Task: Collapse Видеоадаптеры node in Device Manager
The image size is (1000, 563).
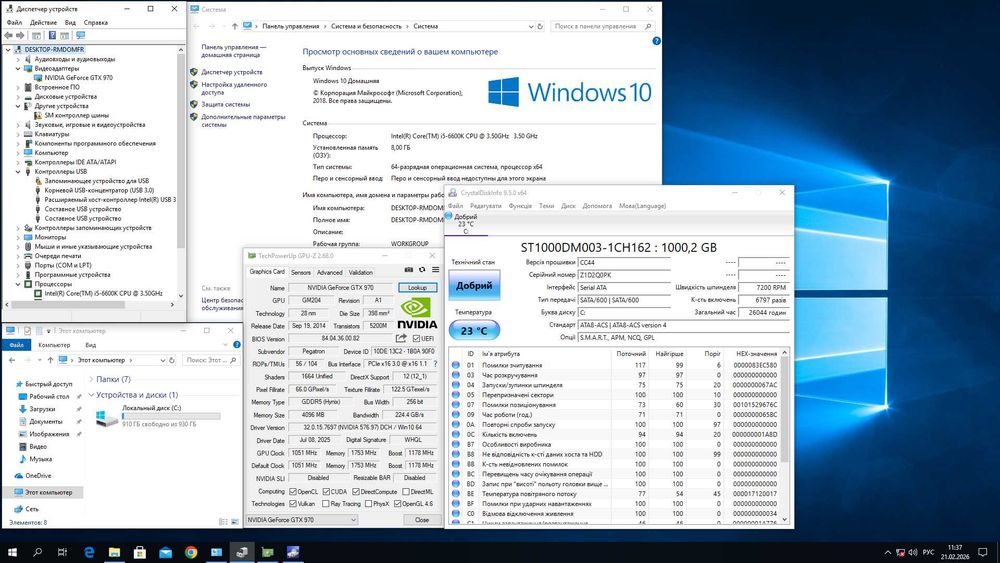Action: coord(18,68)
